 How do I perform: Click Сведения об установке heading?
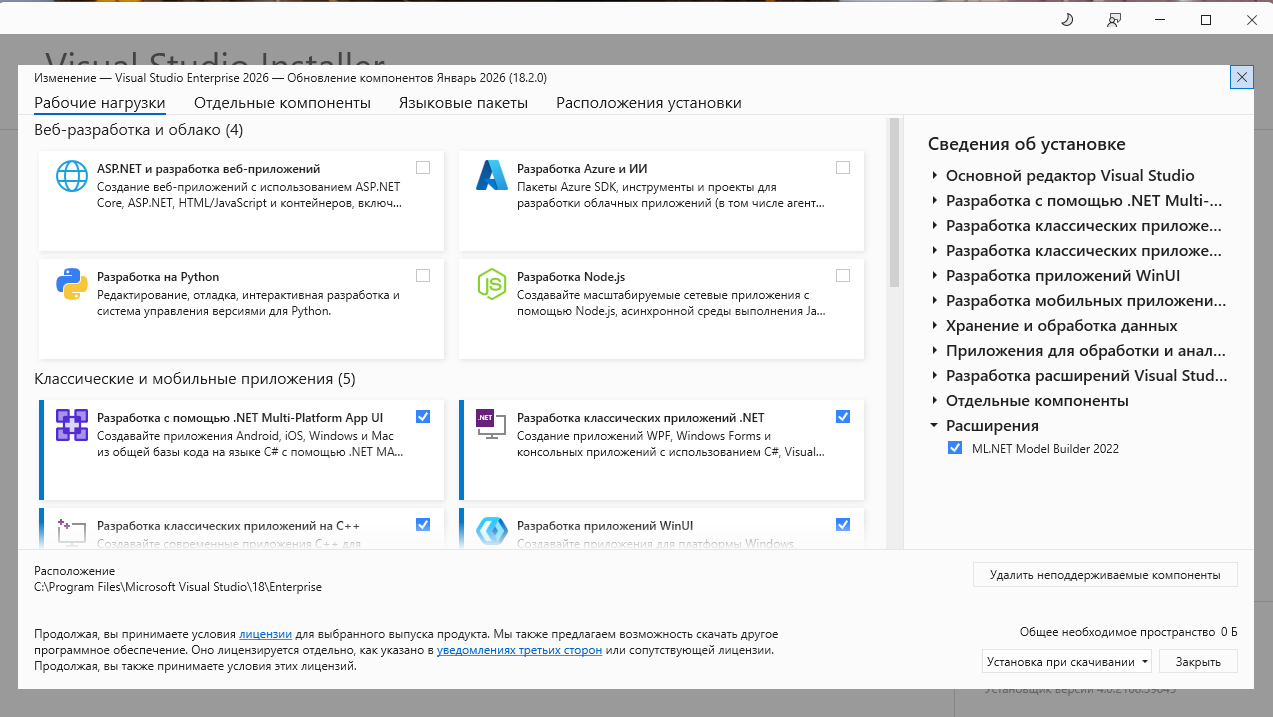1027,144
